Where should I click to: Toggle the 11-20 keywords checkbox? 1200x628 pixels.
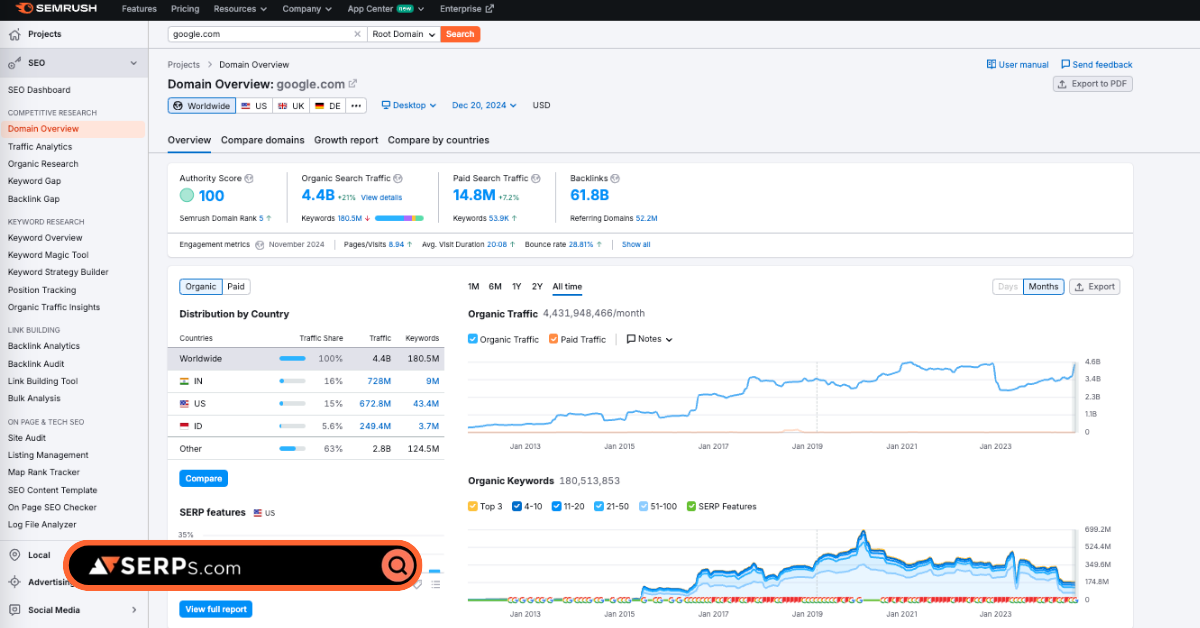[x=555, y=506]
